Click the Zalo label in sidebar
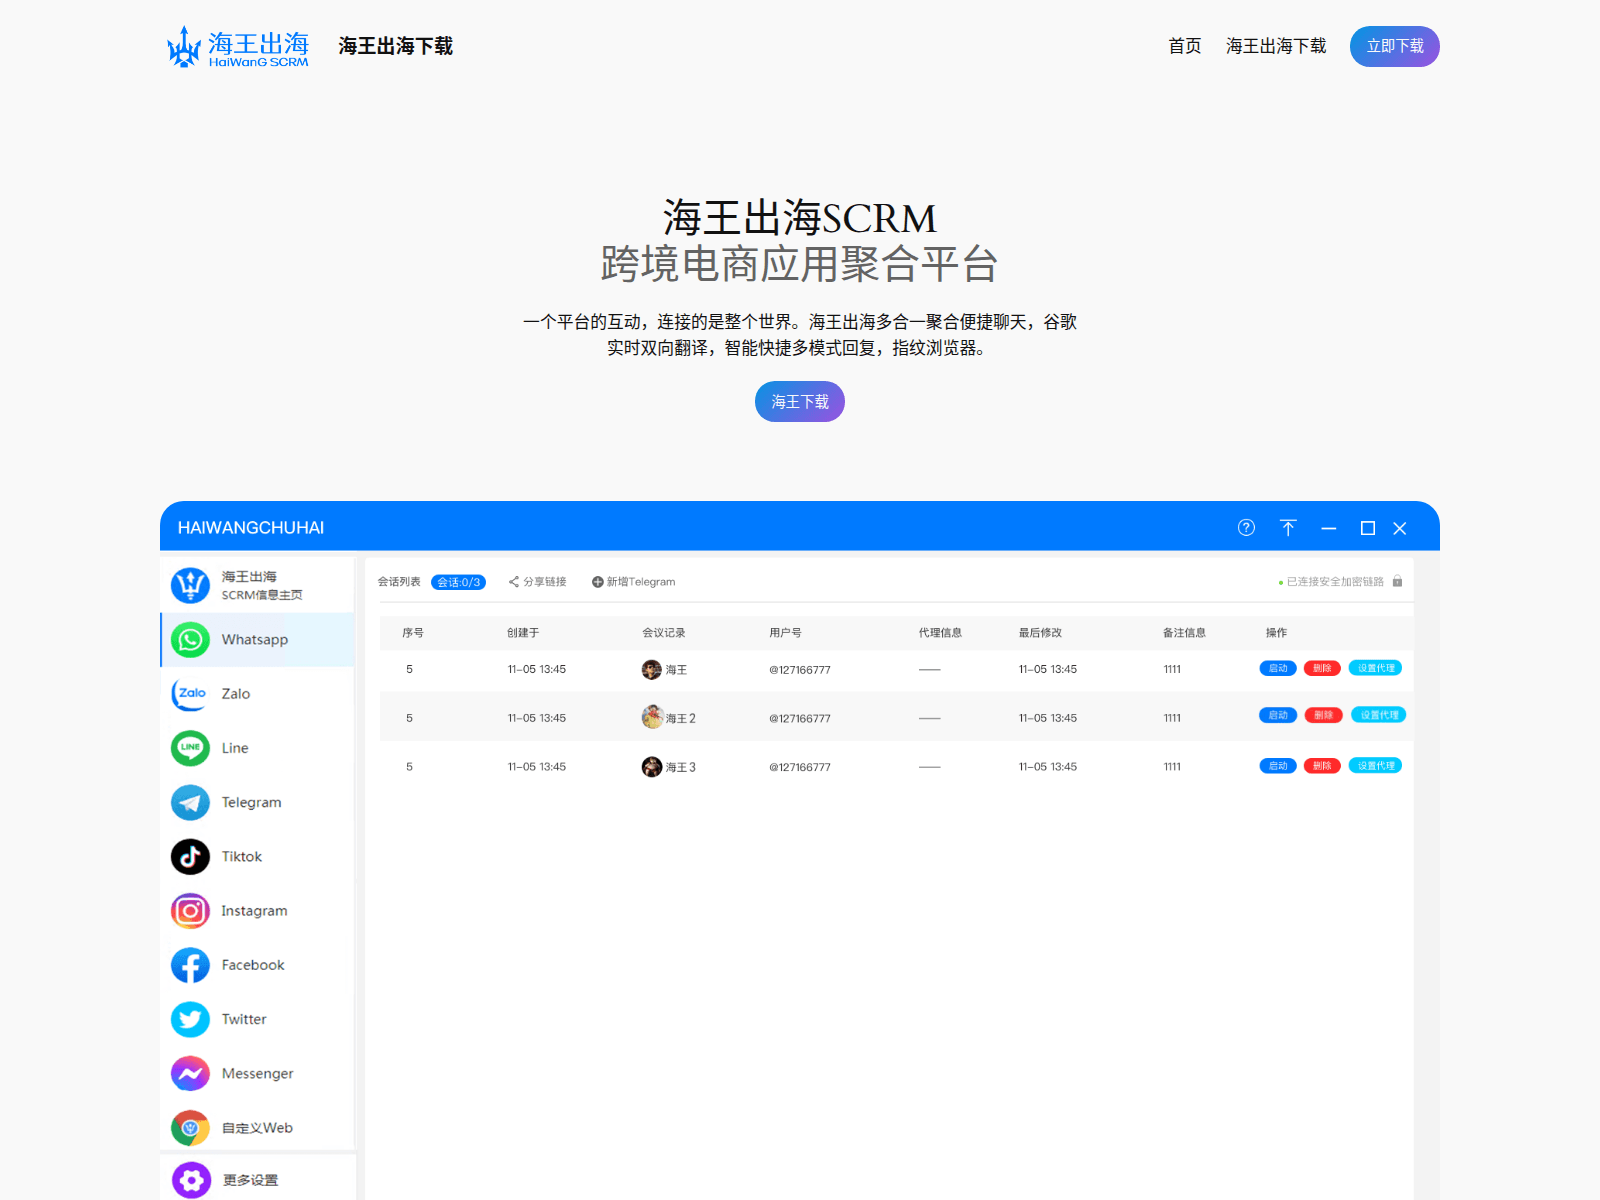The height and width of the screenshot is (1200, 1600). pyautogui.click(x=236, y=694)
